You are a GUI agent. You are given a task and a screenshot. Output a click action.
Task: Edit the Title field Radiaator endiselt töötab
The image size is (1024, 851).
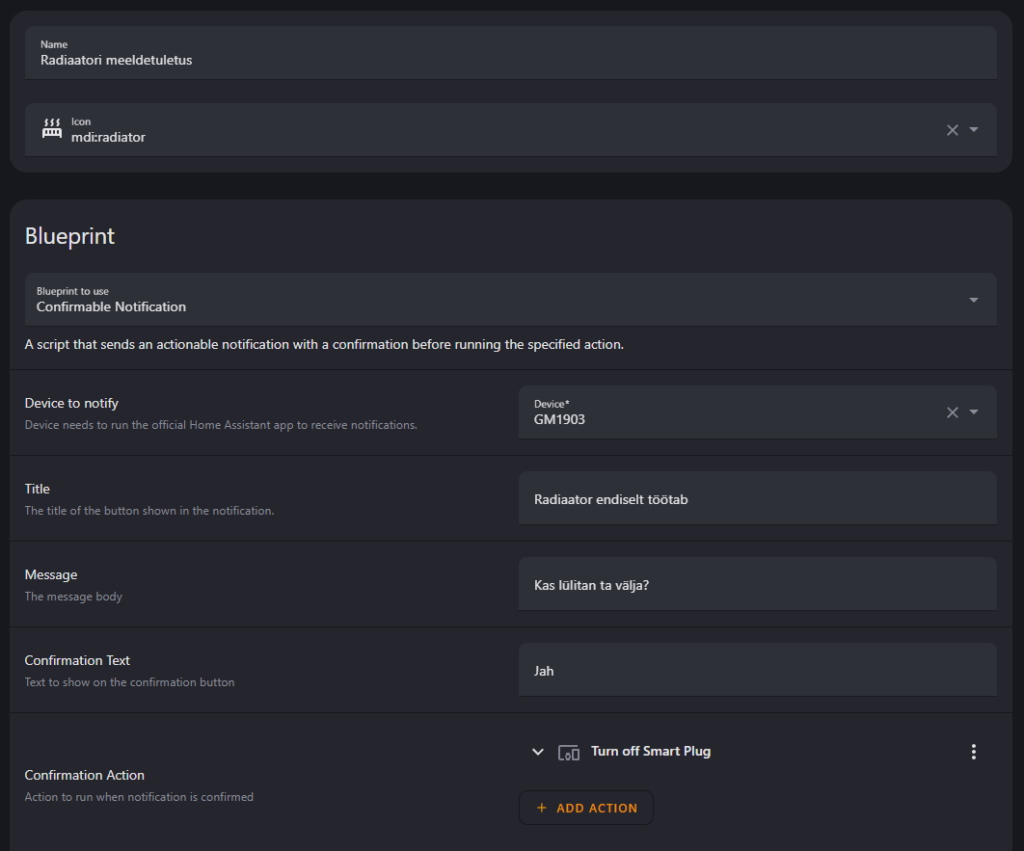point(758,498)
